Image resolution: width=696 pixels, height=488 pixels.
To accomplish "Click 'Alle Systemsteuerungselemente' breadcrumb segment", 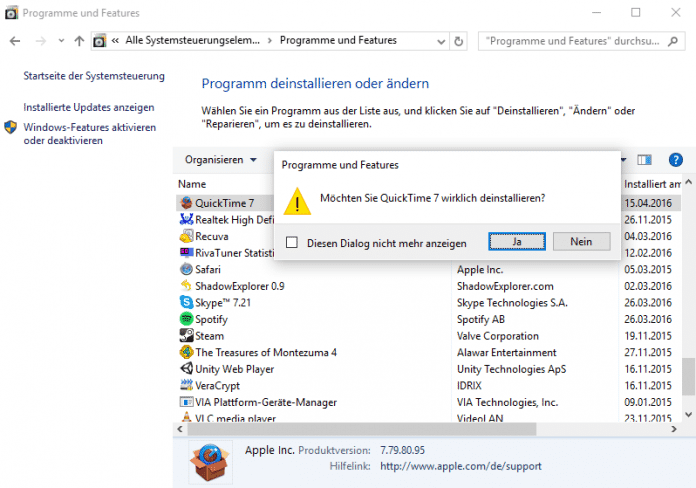I will tap(197, 41).
